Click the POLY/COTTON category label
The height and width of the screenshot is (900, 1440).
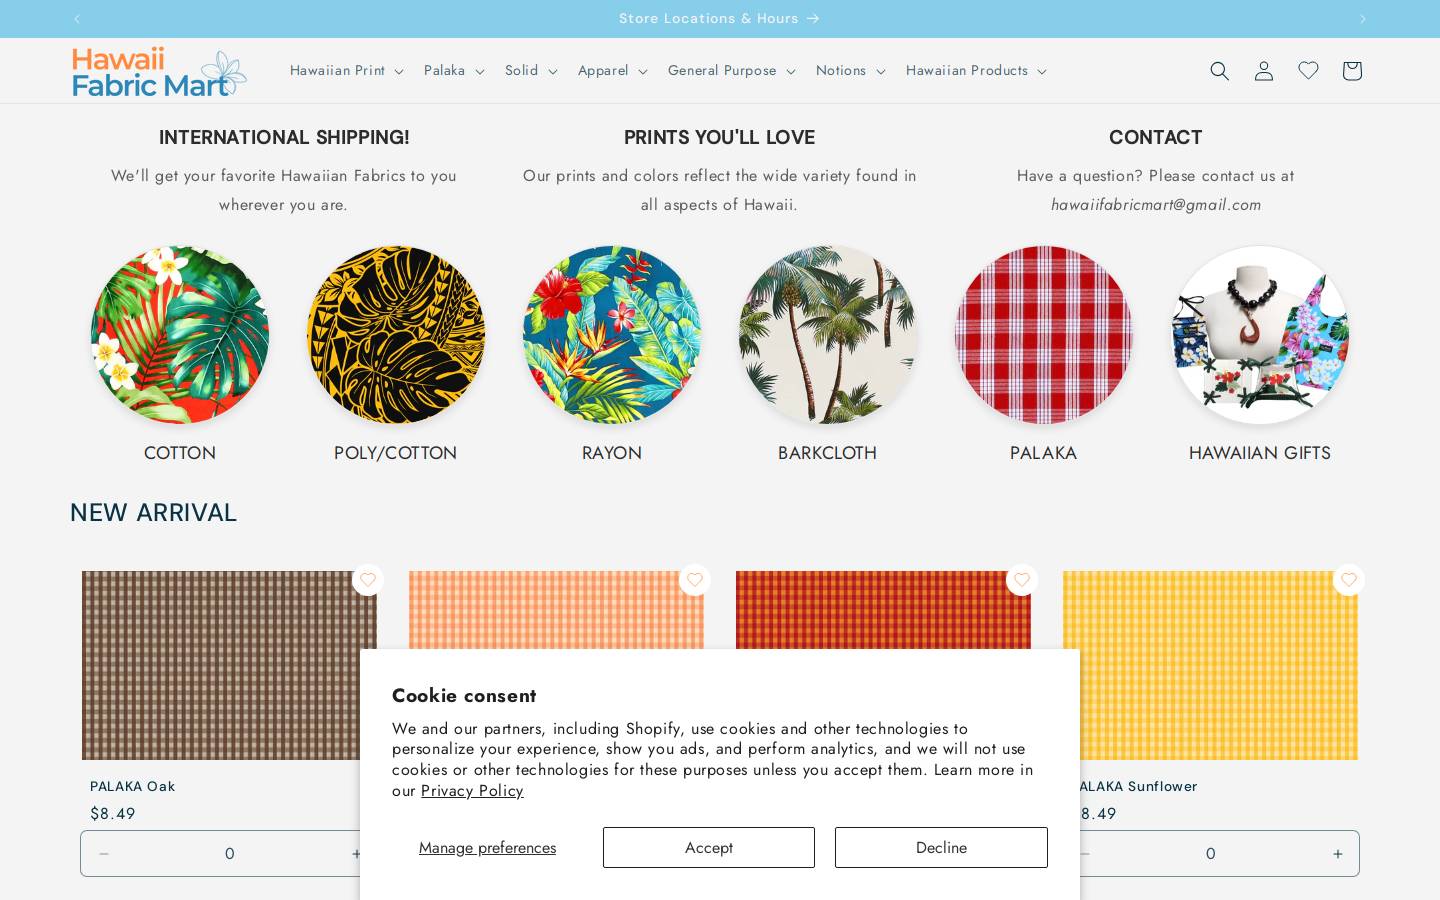point(396,453)
